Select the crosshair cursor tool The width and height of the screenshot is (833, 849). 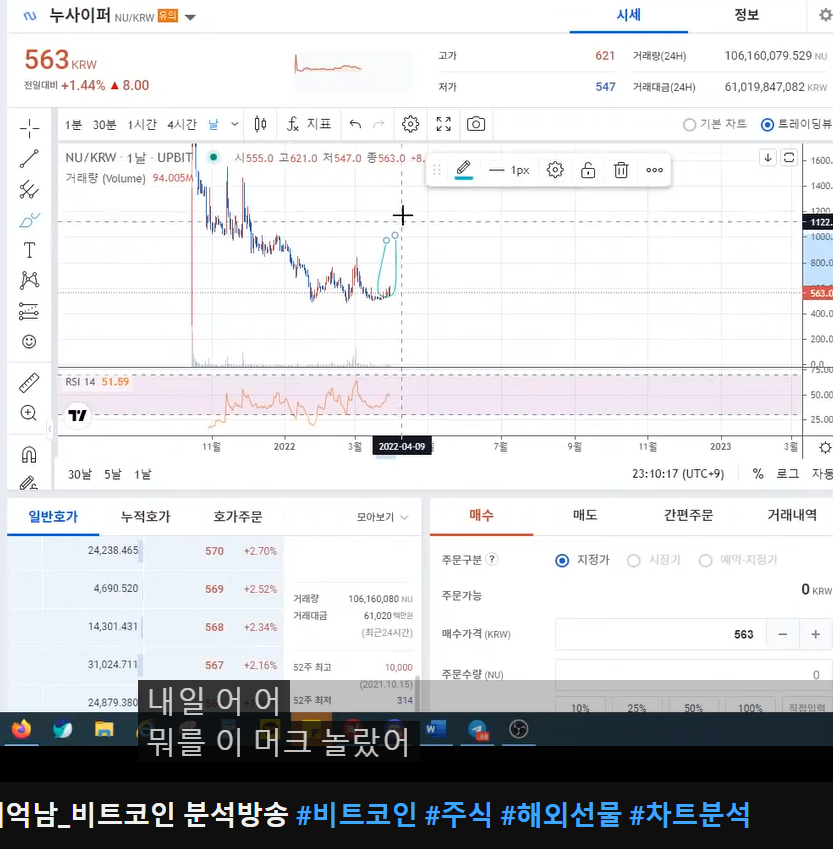[29, 128]
